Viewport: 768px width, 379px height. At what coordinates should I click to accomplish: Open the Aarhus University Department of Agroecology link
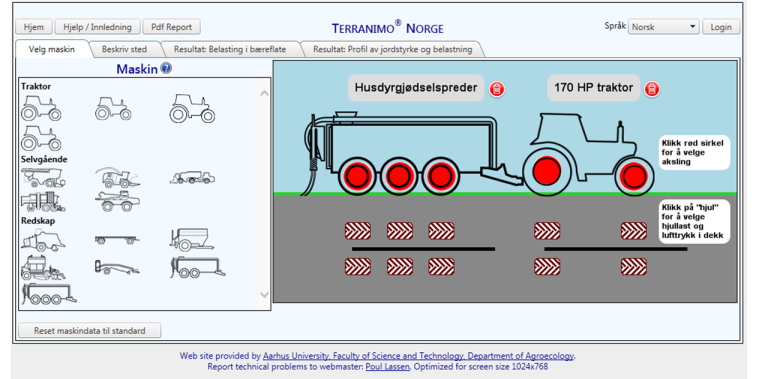[x=418, y=356]
